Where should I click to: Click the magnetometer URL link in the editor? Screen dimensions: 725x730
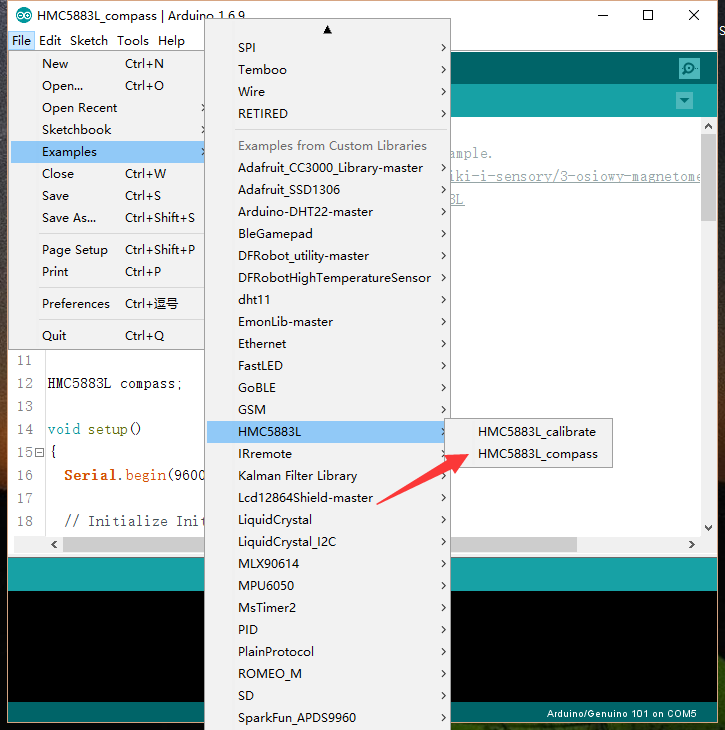575,176
